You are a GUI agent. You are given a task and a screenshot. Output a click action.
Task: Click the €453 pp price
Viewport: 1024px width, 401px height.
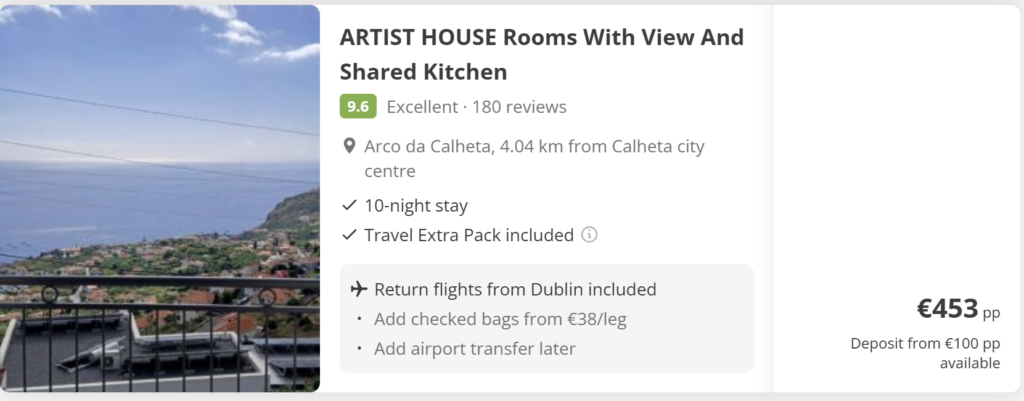pos(957,310)
